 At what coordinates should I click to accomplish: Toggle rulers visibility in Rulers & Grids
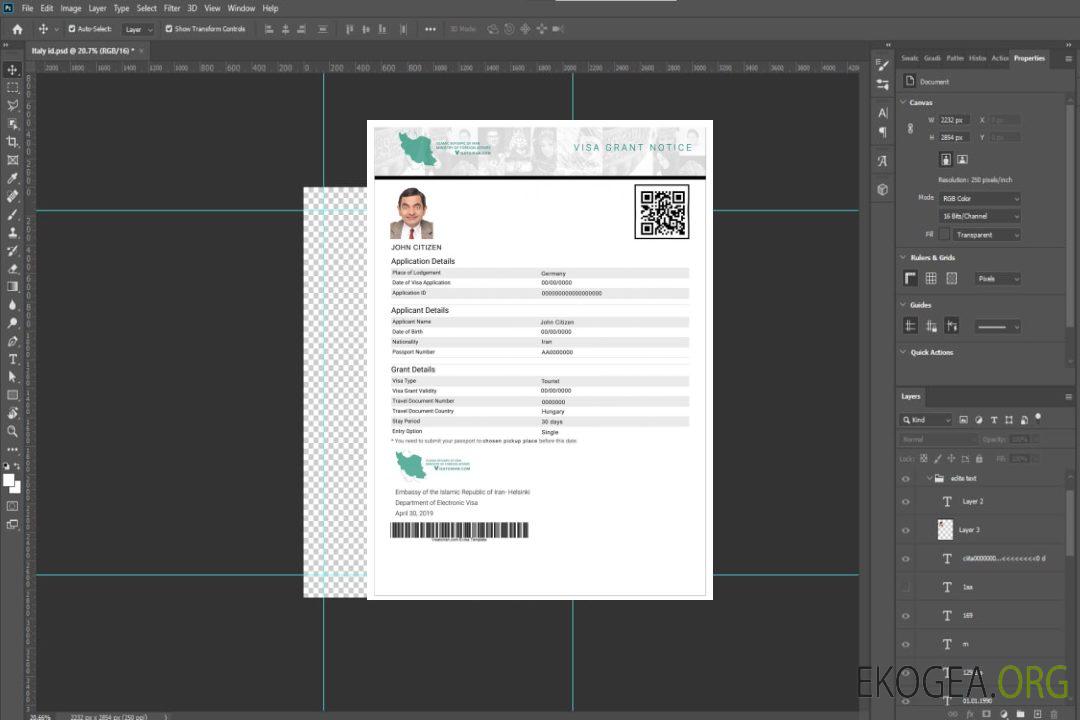click(910, 278)
